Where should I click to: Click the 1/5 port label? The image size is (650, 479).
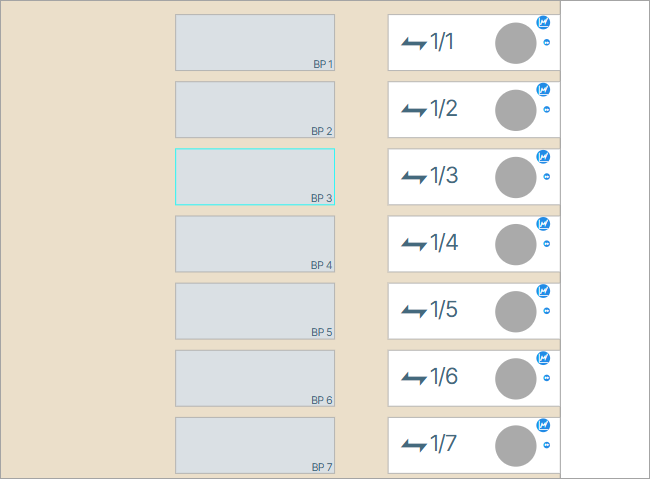443,310
